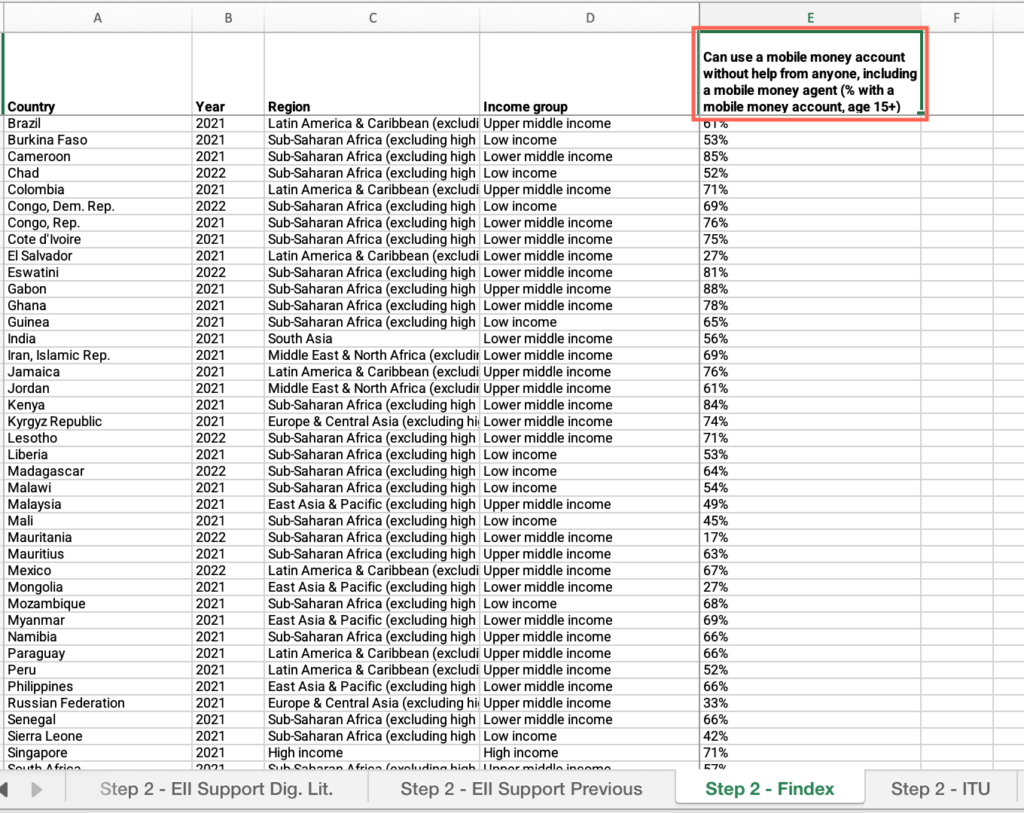This screenshot has height=813, width=1024.
Task: Select column B header
Action: coord(228,18)
